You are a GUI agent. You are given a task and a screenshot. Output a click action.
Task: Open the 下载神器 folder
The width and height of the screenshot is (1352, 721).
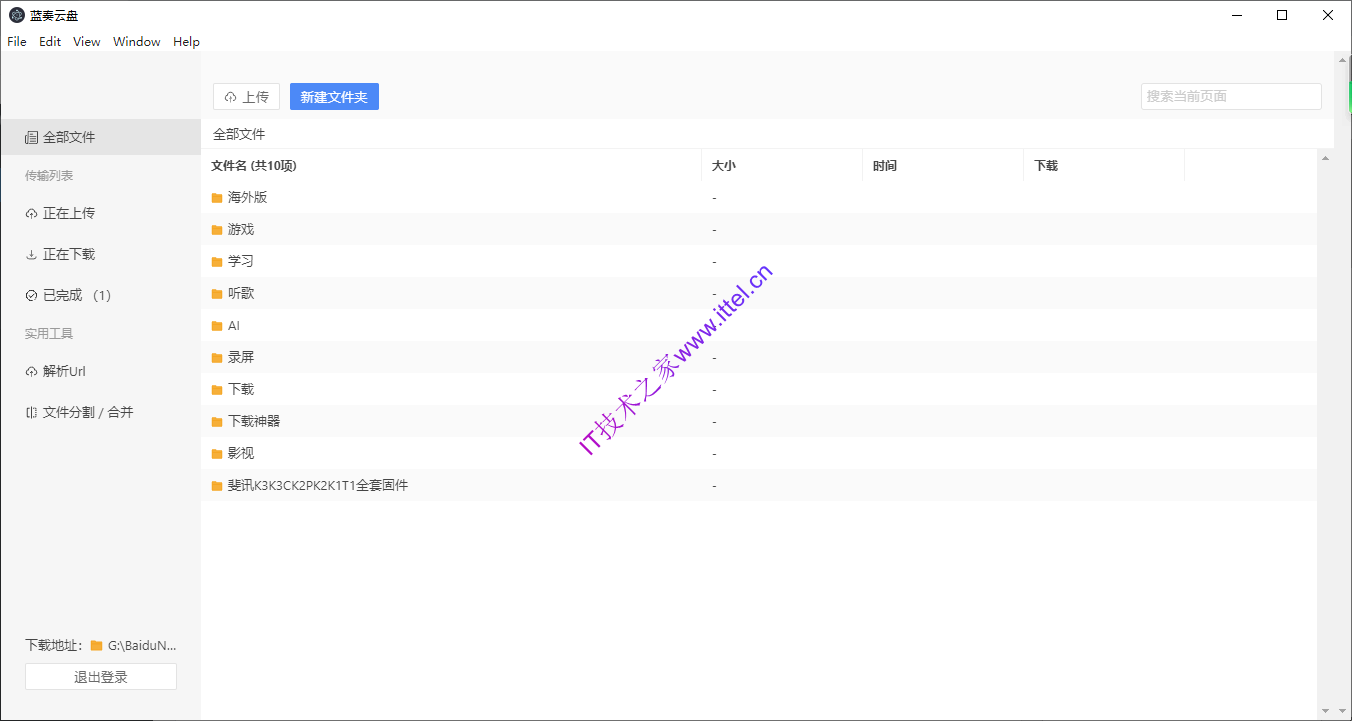254,421
